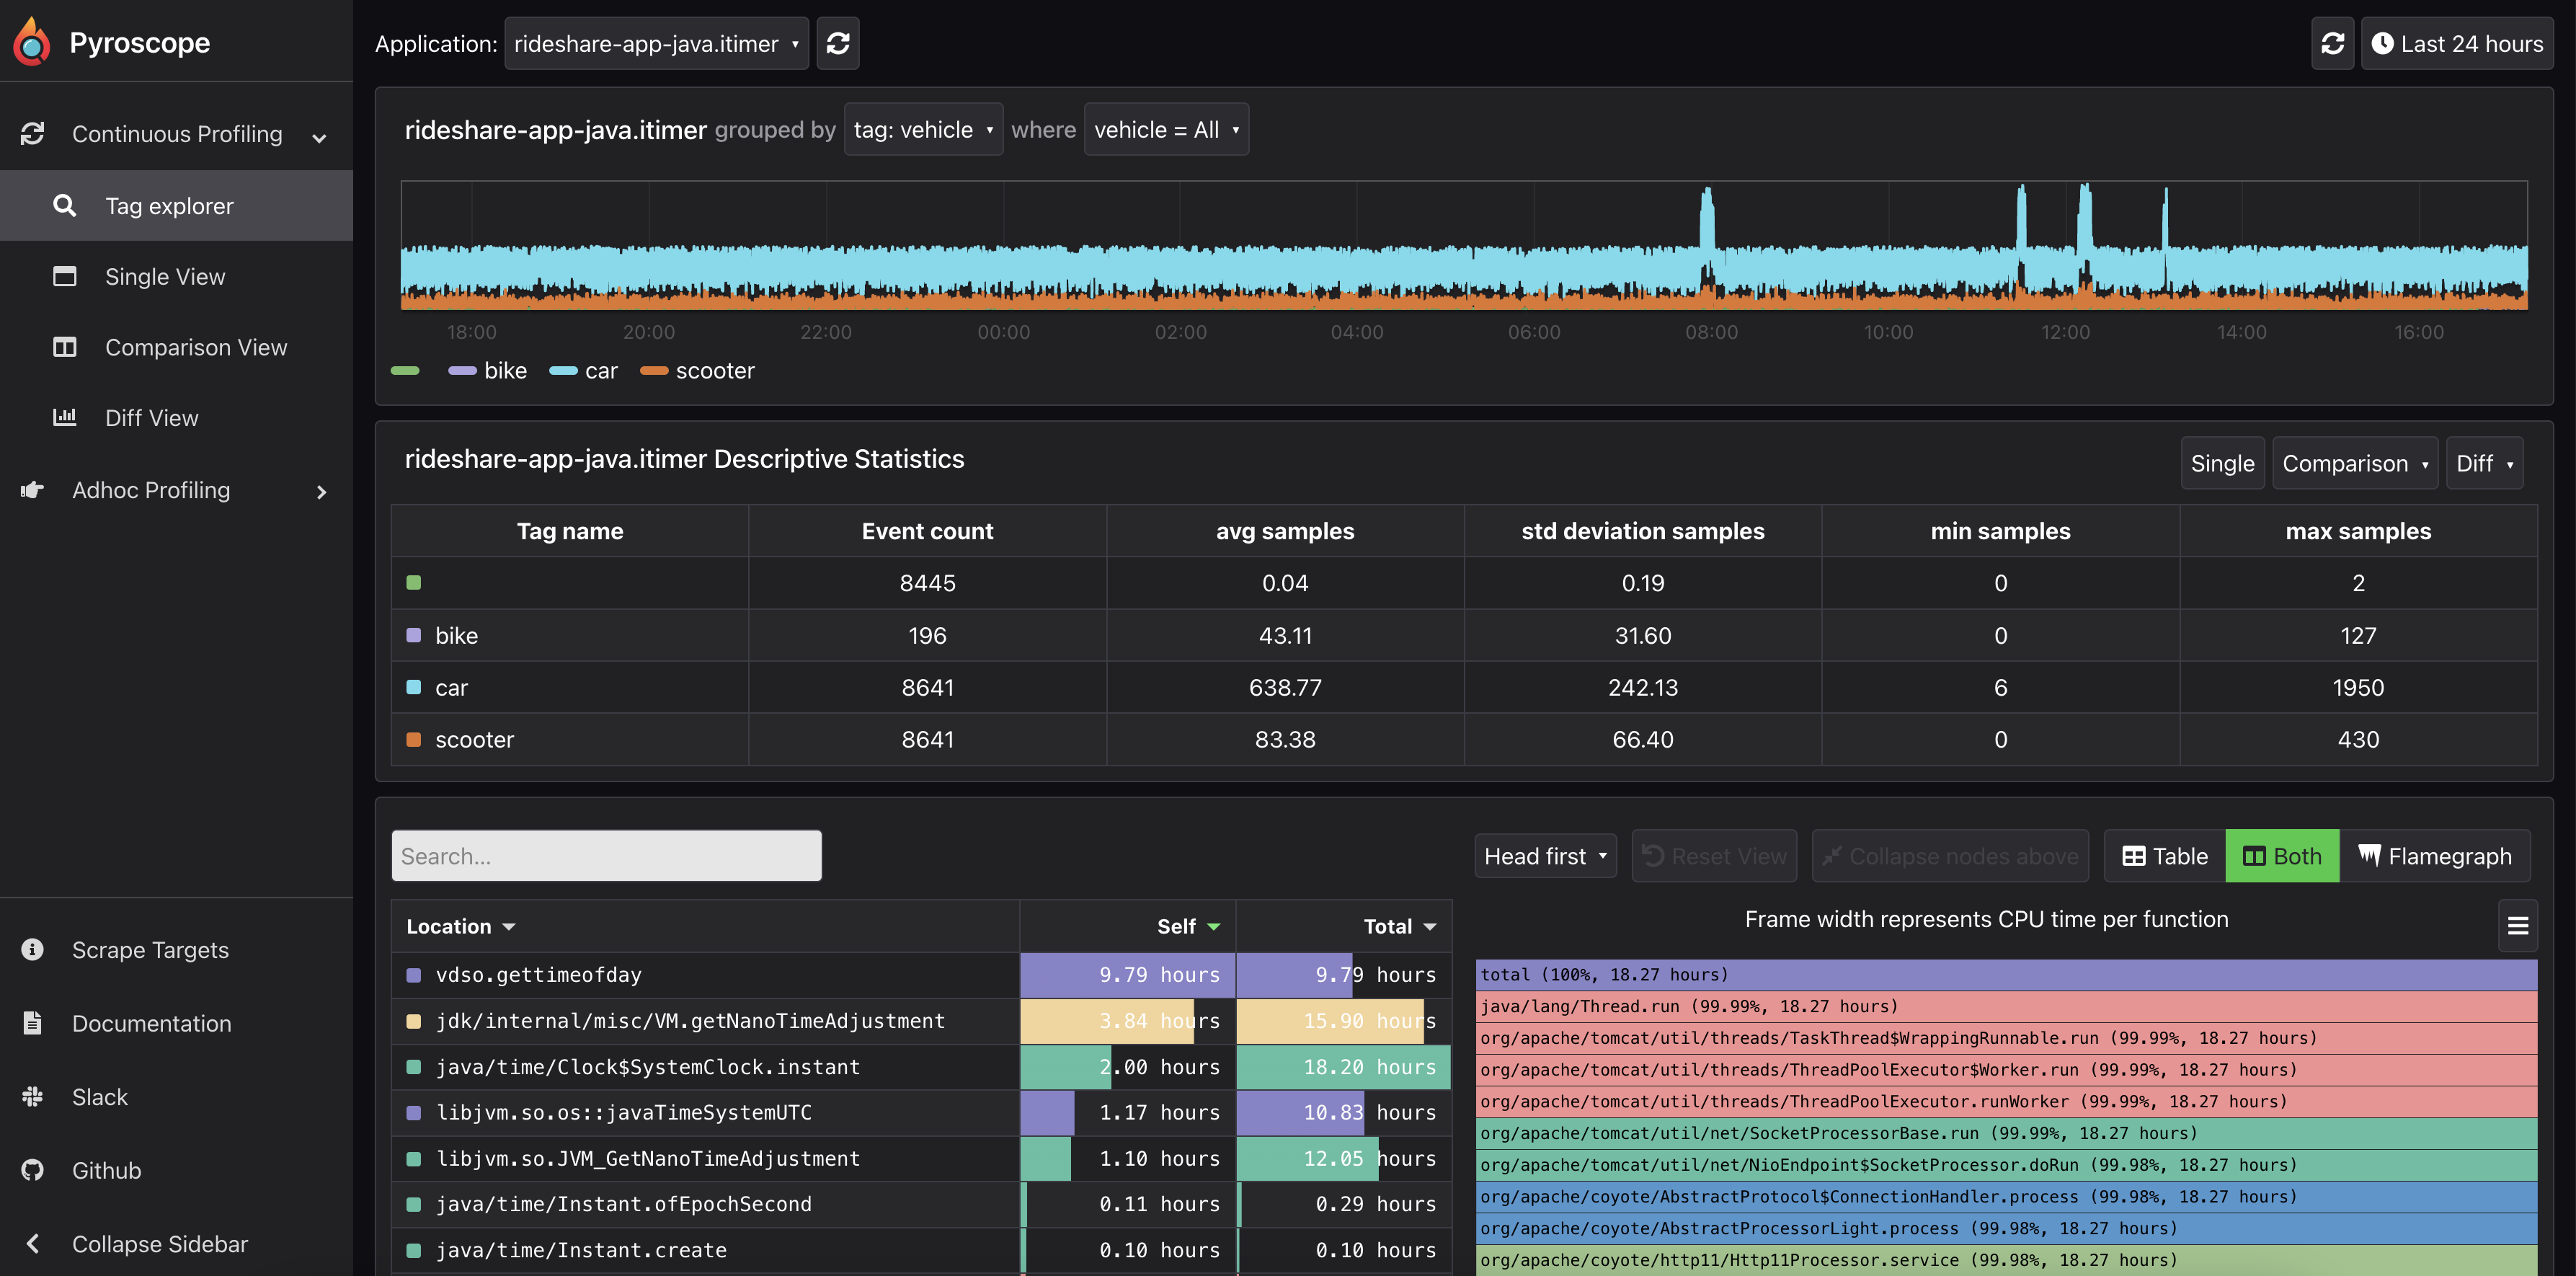Click the Pyroscope flame logo
The image size is (2576, 1276).
(31, 40)
